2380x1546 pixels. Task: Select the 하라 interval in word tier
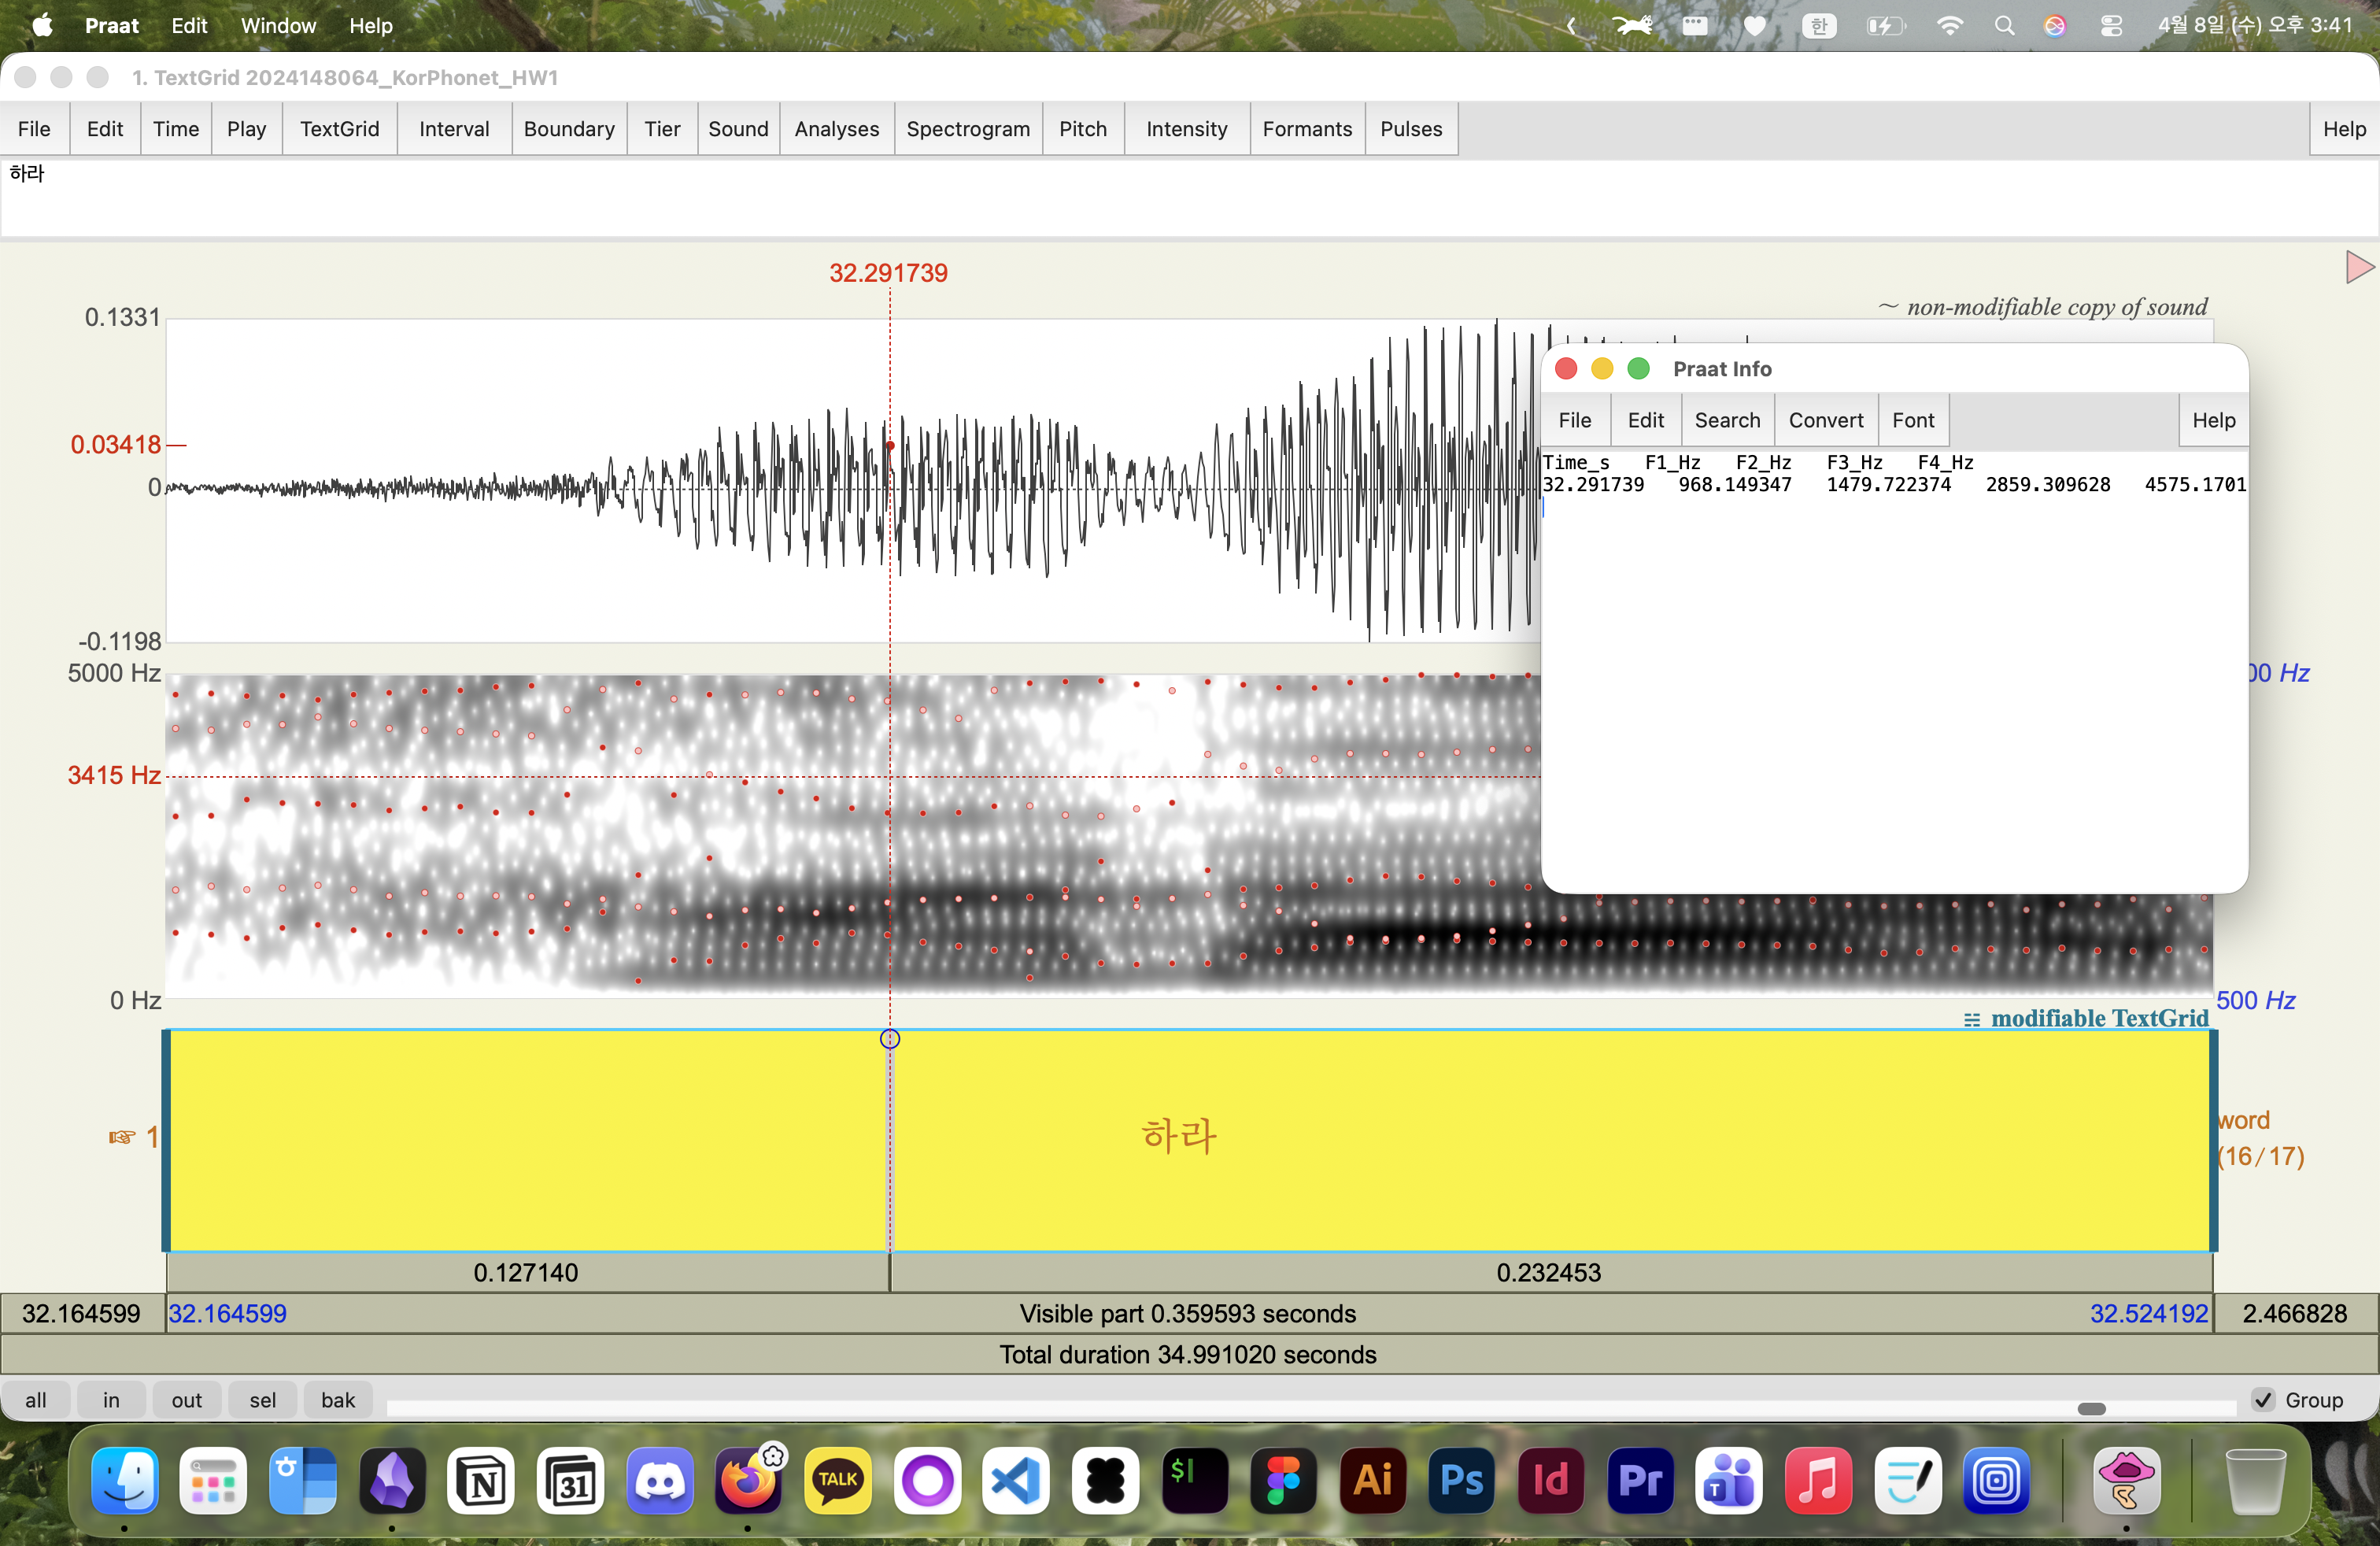1178,1137
